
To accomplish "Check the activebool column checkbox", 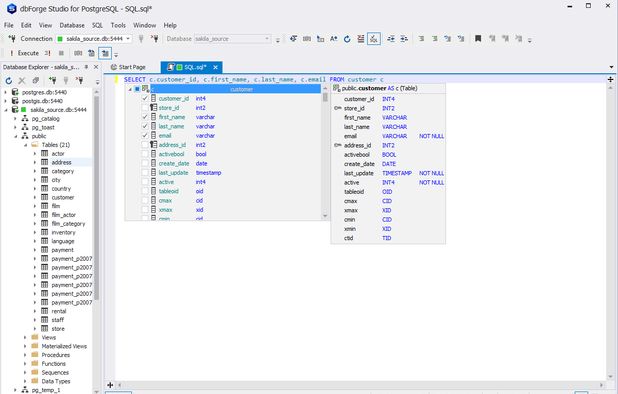I will [x=145, y=154].
